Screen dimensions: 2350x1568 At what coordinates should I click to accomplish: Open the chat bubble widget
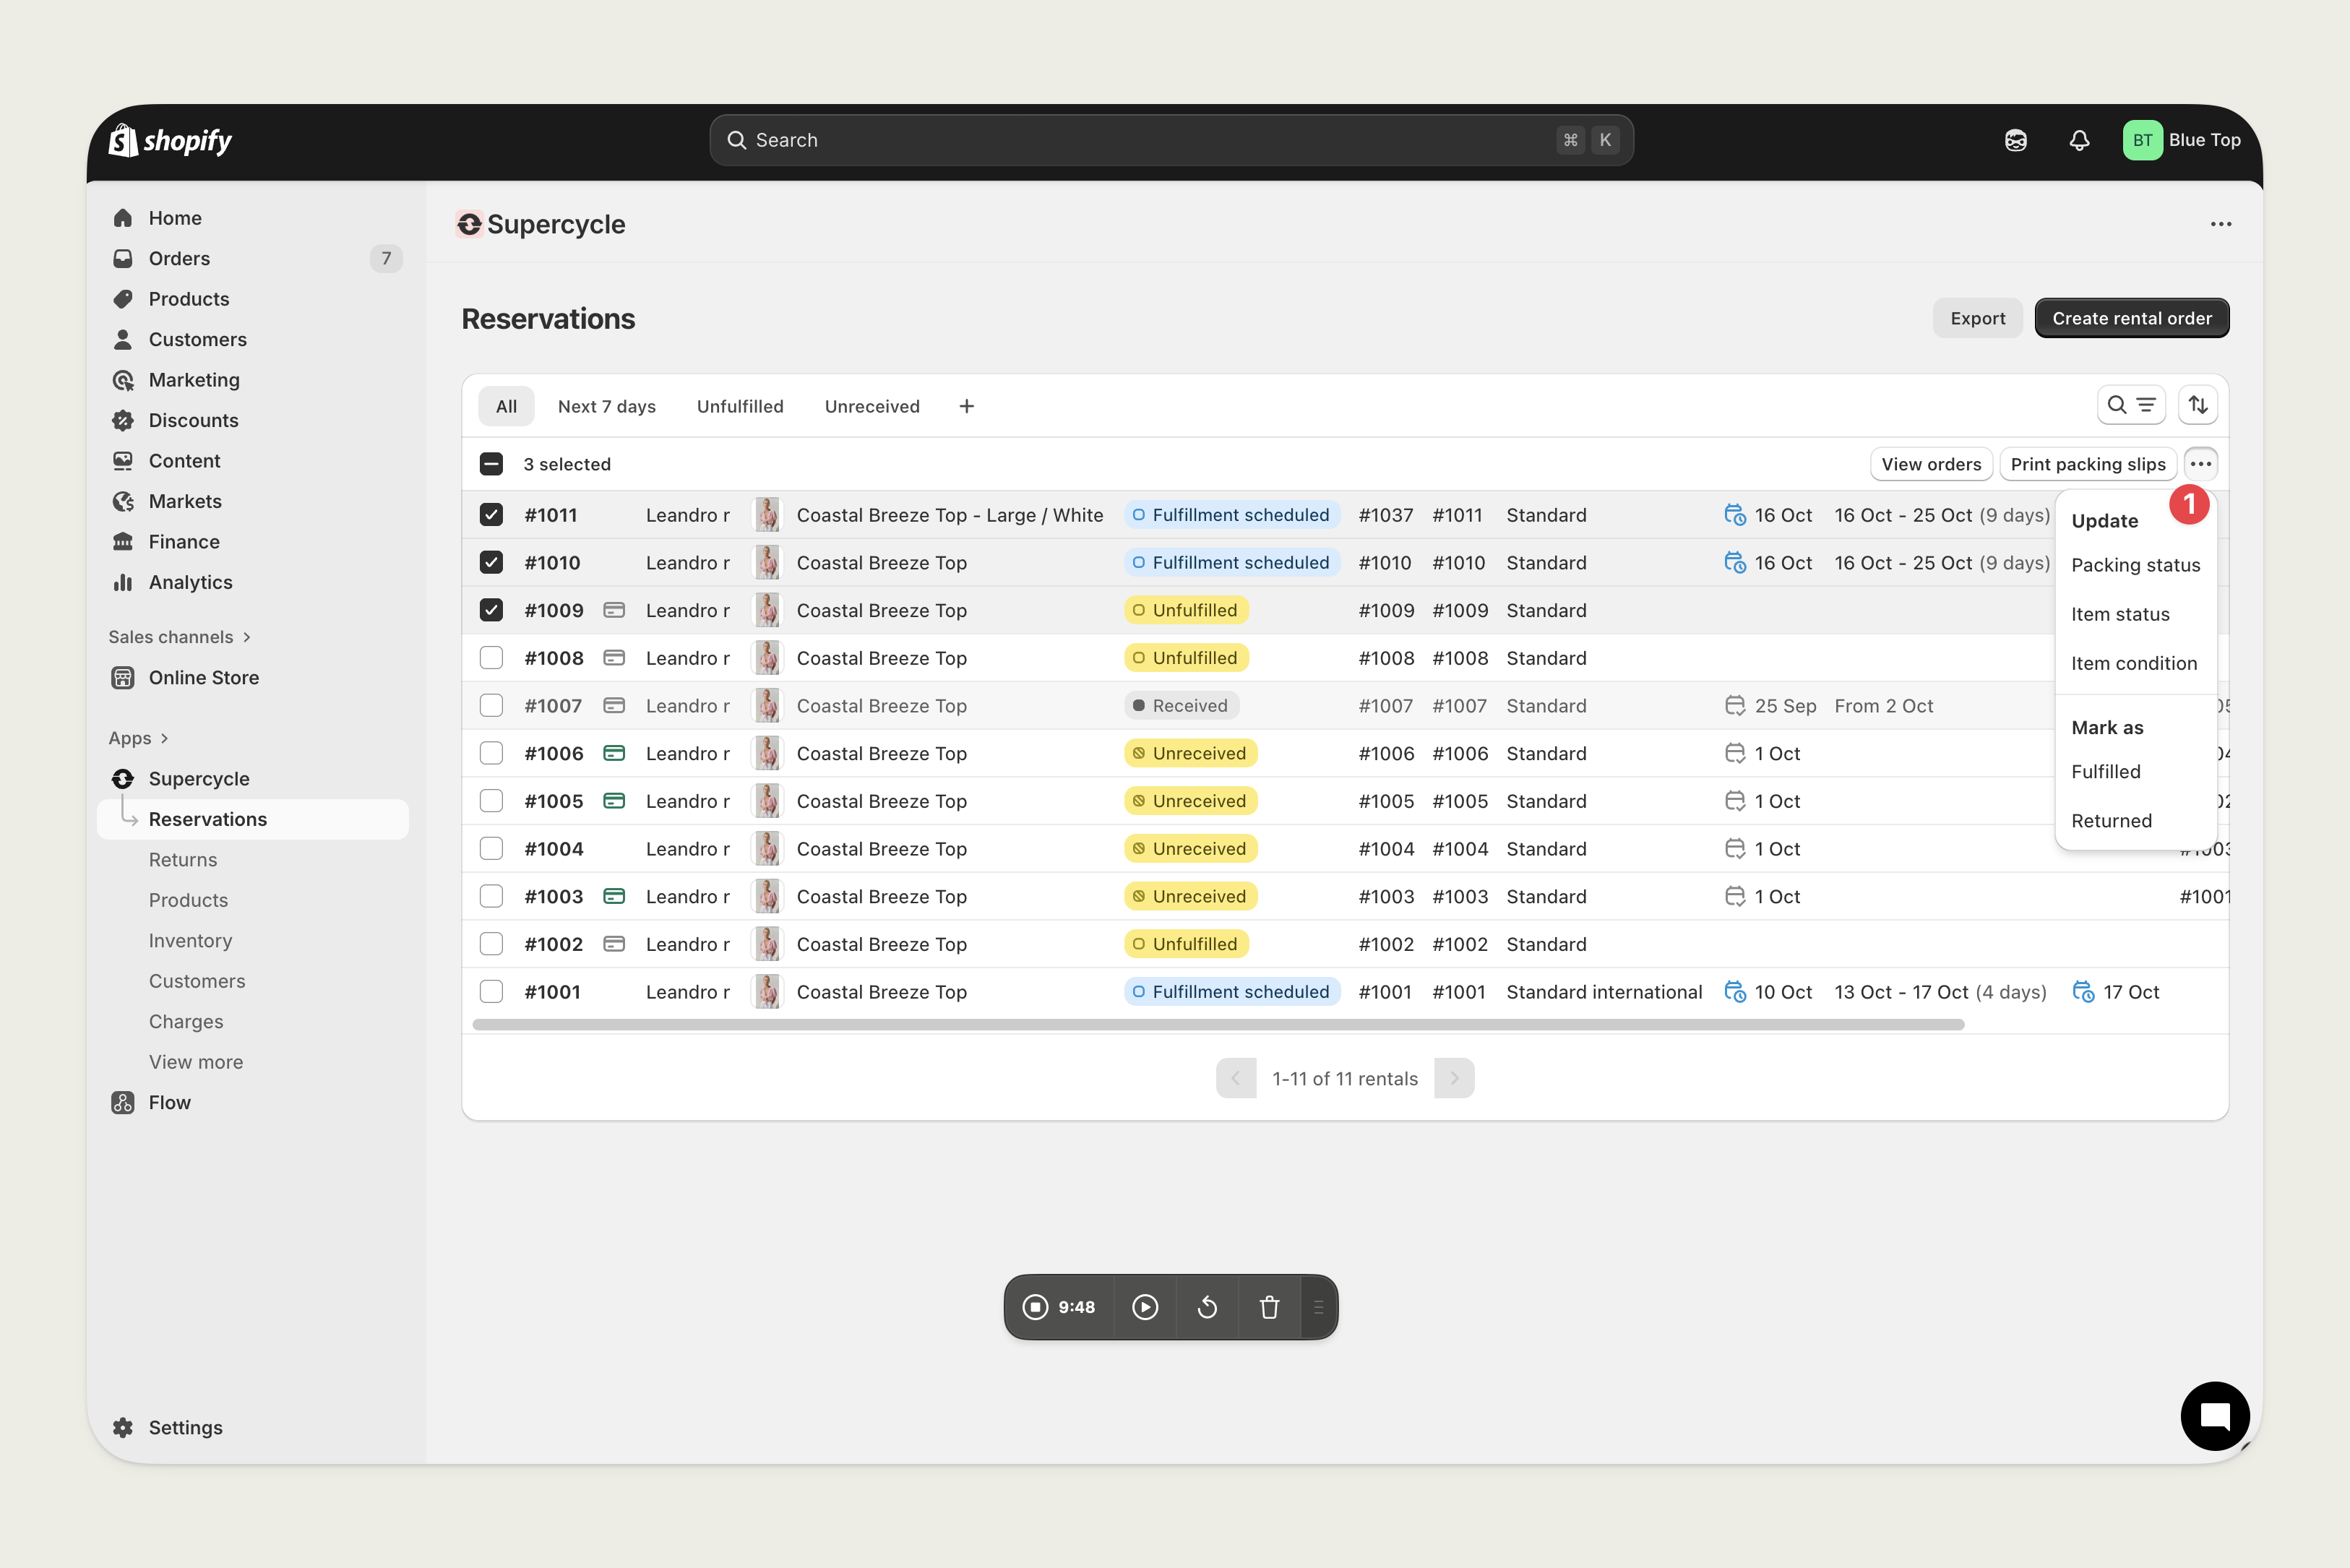(2214, 1416)
